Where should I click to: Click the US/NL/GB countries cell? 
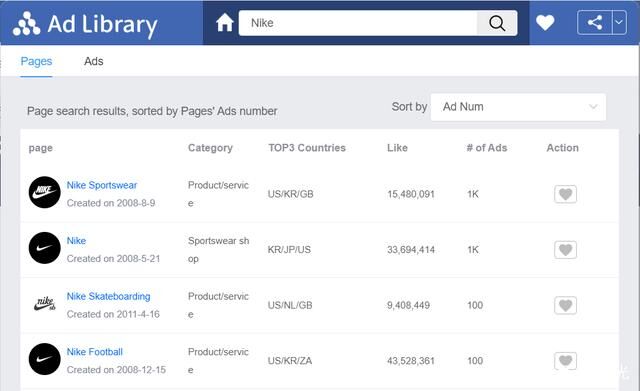[290, 305]
